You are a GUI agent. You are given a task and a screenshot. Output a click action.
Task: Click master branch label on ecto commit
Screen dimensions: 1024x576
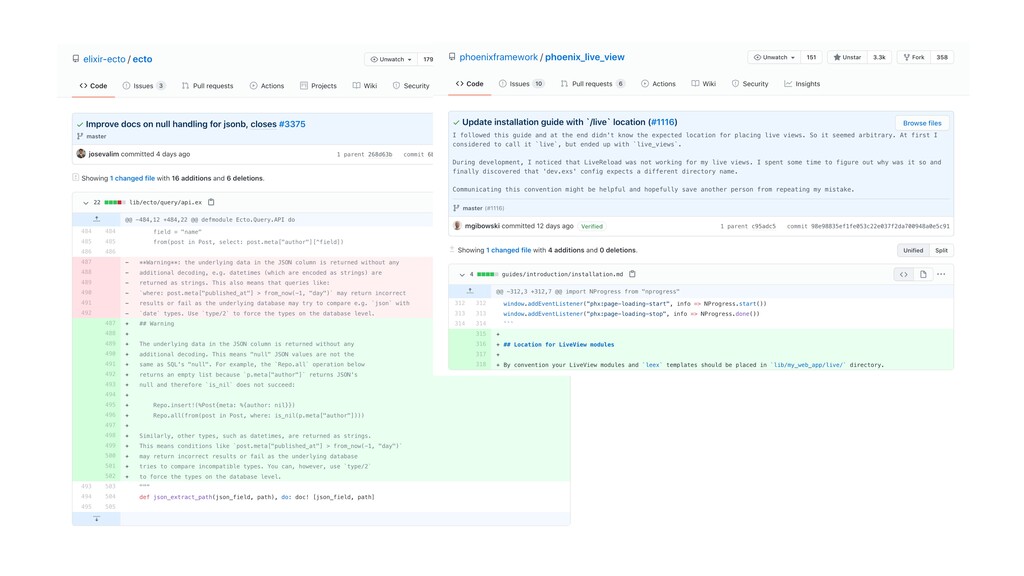pyautogui.click(x=96, y=136)
